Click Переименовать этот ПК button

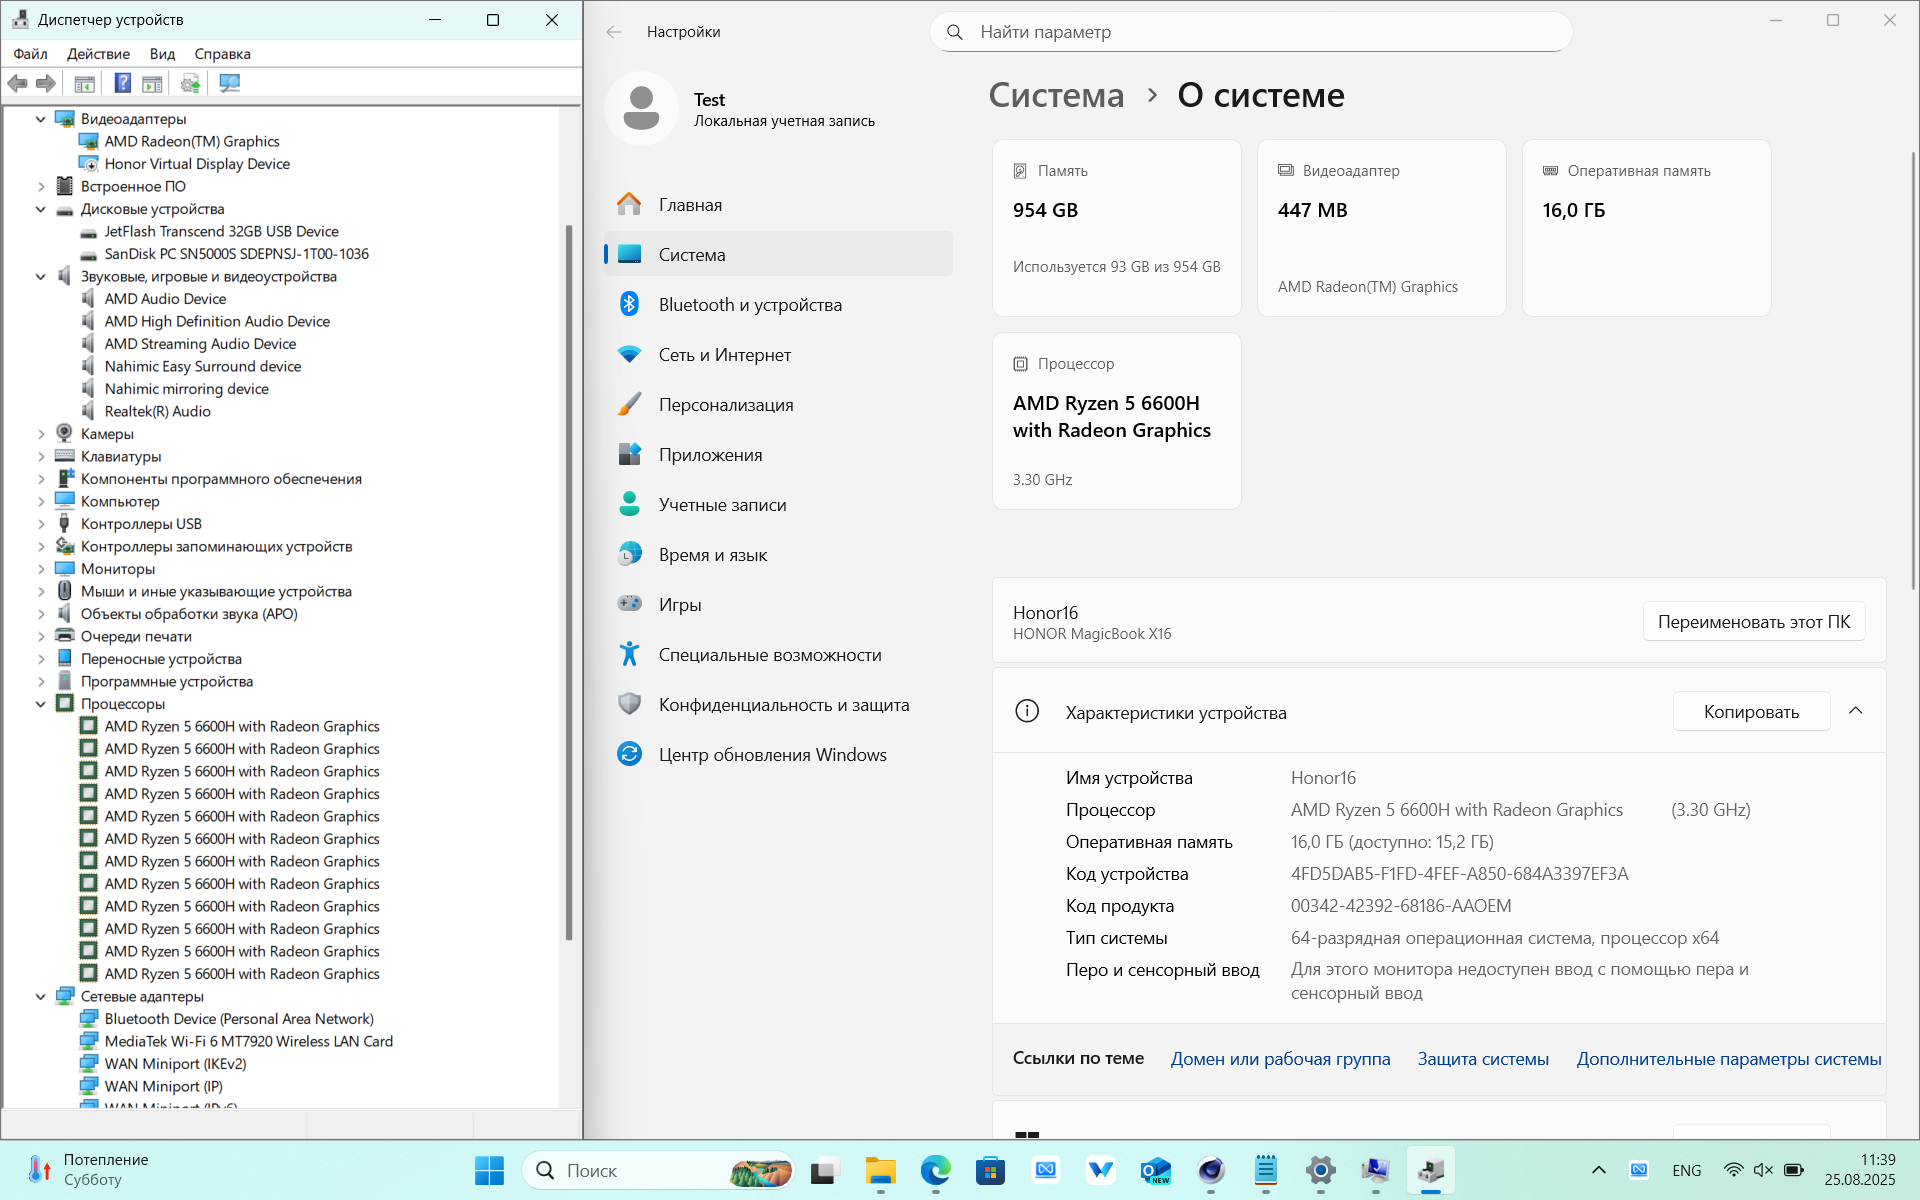(1753, 622)
